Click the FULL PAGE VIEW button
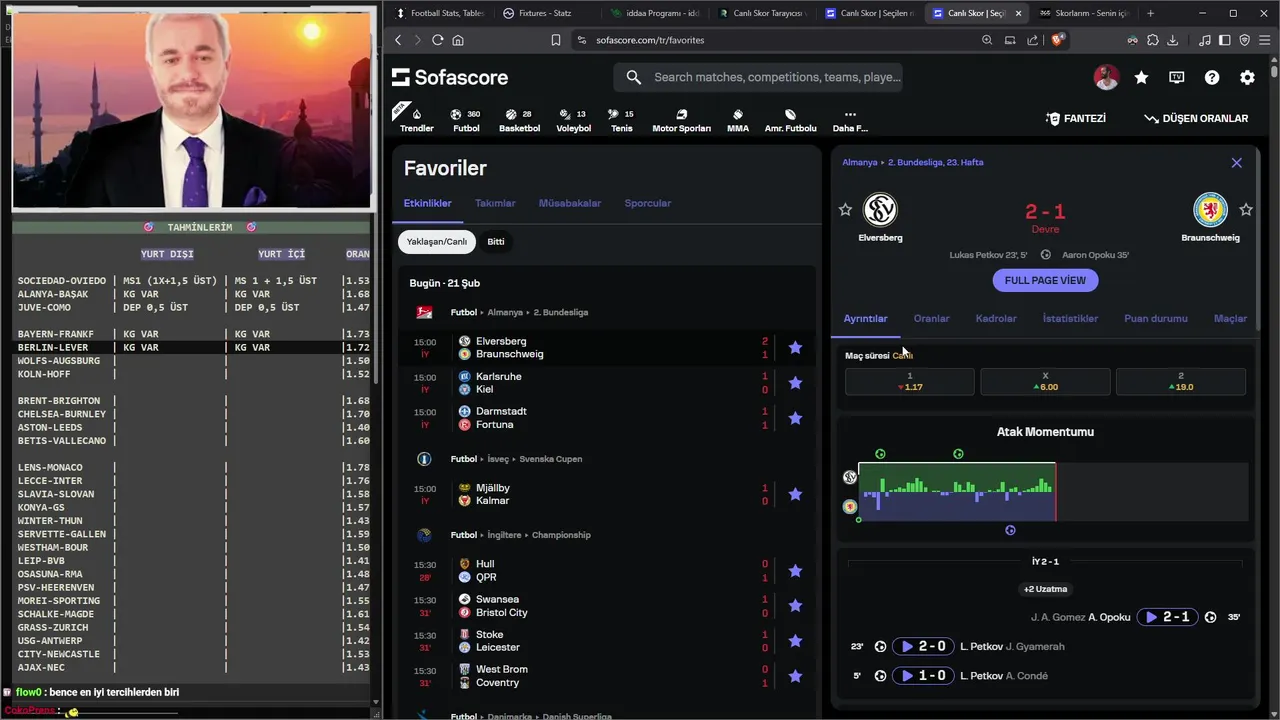The height and width of the screenshot is (720, 1280). [1045, 281]
